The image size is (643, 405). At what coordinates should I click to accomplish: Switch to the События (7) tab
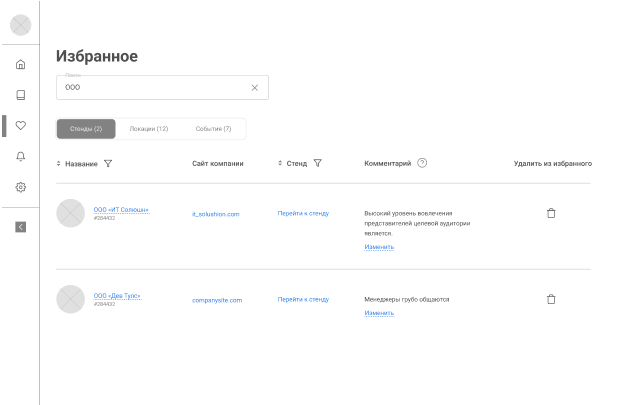click(x=213, y=129)
